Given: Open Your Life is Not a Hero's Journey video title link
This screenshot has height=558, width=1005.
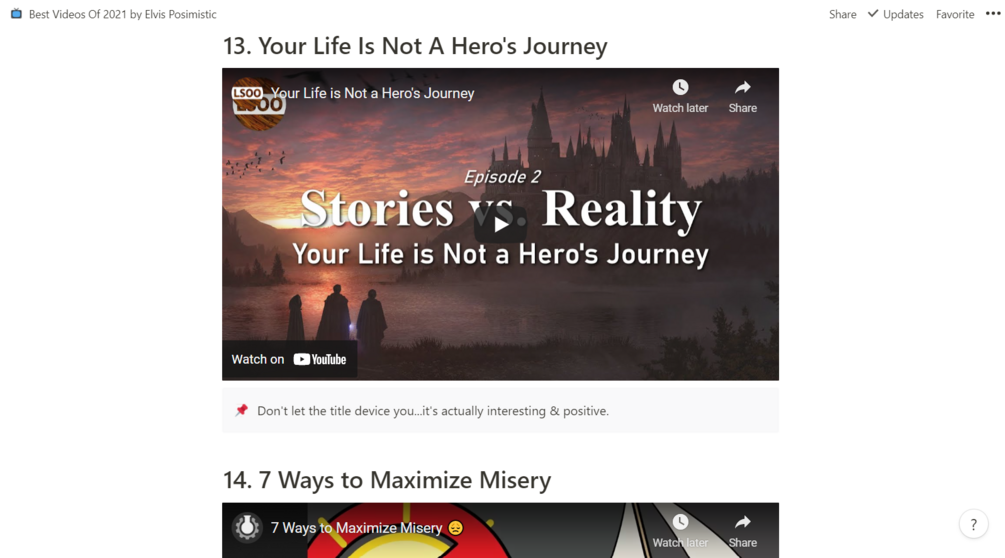Looking at the screenshot, I should tap(372, 93).
